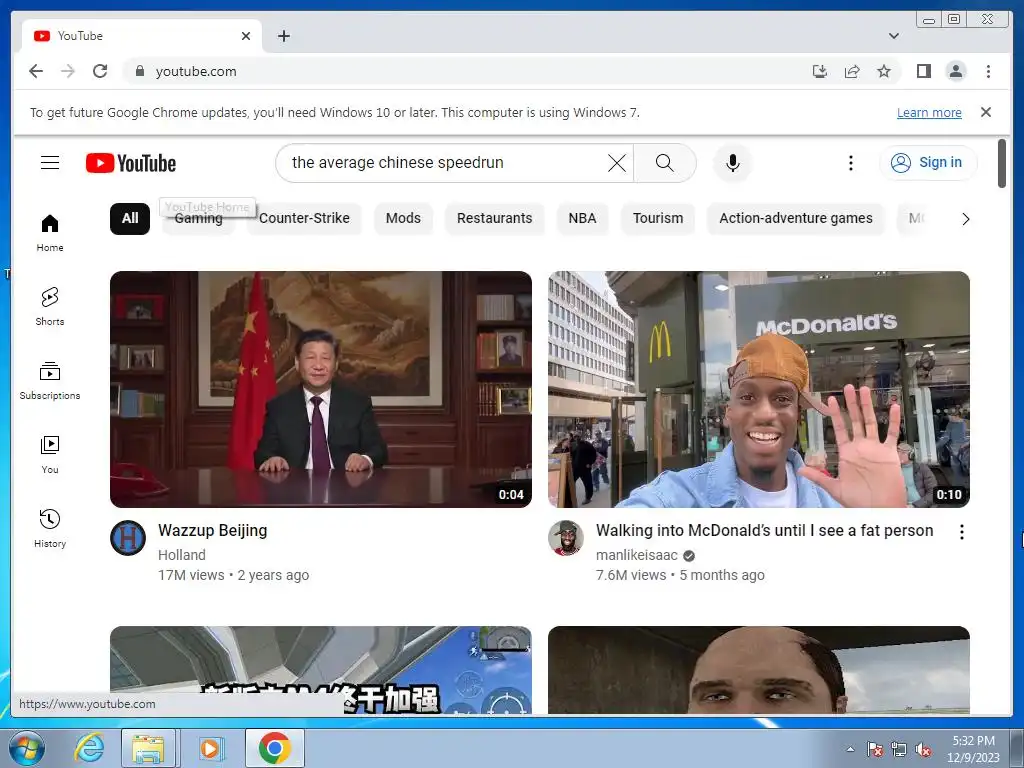This screenshot has height=768, width=1024.
Task: Open the Action Center flag icon
Action: click(x=874, y=750)
